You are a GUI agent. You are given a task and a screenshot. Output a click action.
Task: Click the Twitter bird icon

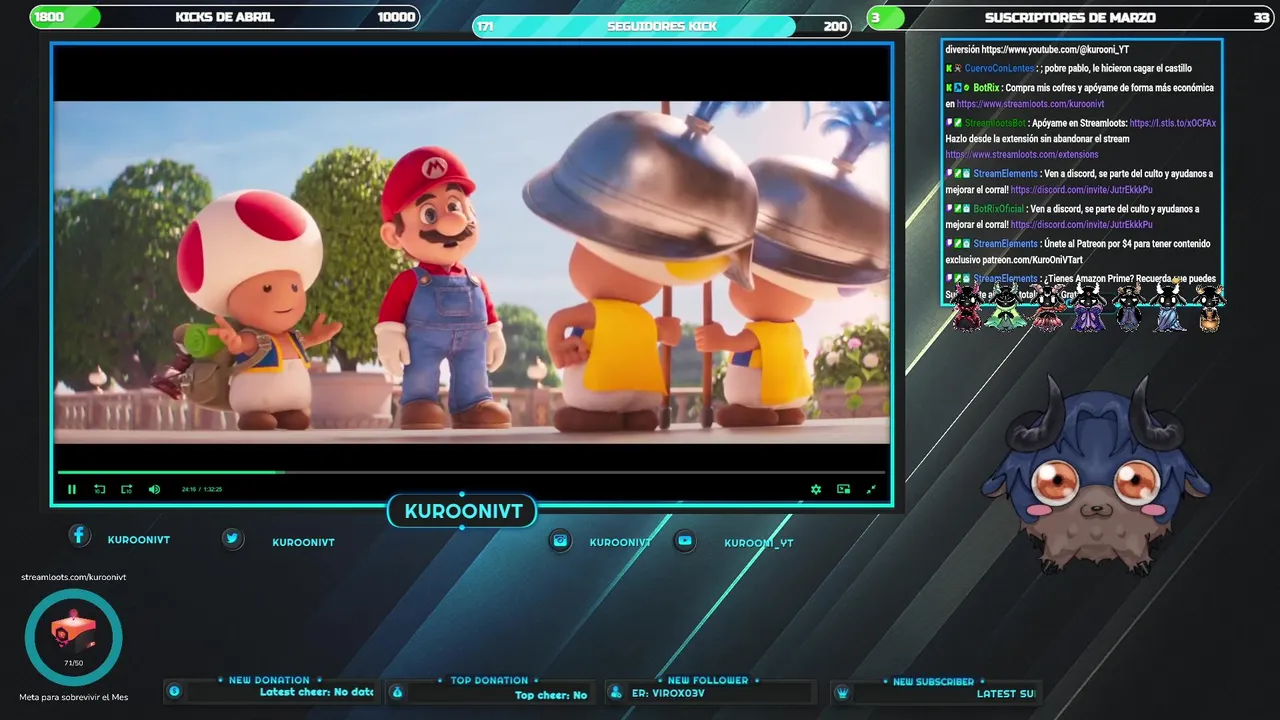(x=233, y=539)
